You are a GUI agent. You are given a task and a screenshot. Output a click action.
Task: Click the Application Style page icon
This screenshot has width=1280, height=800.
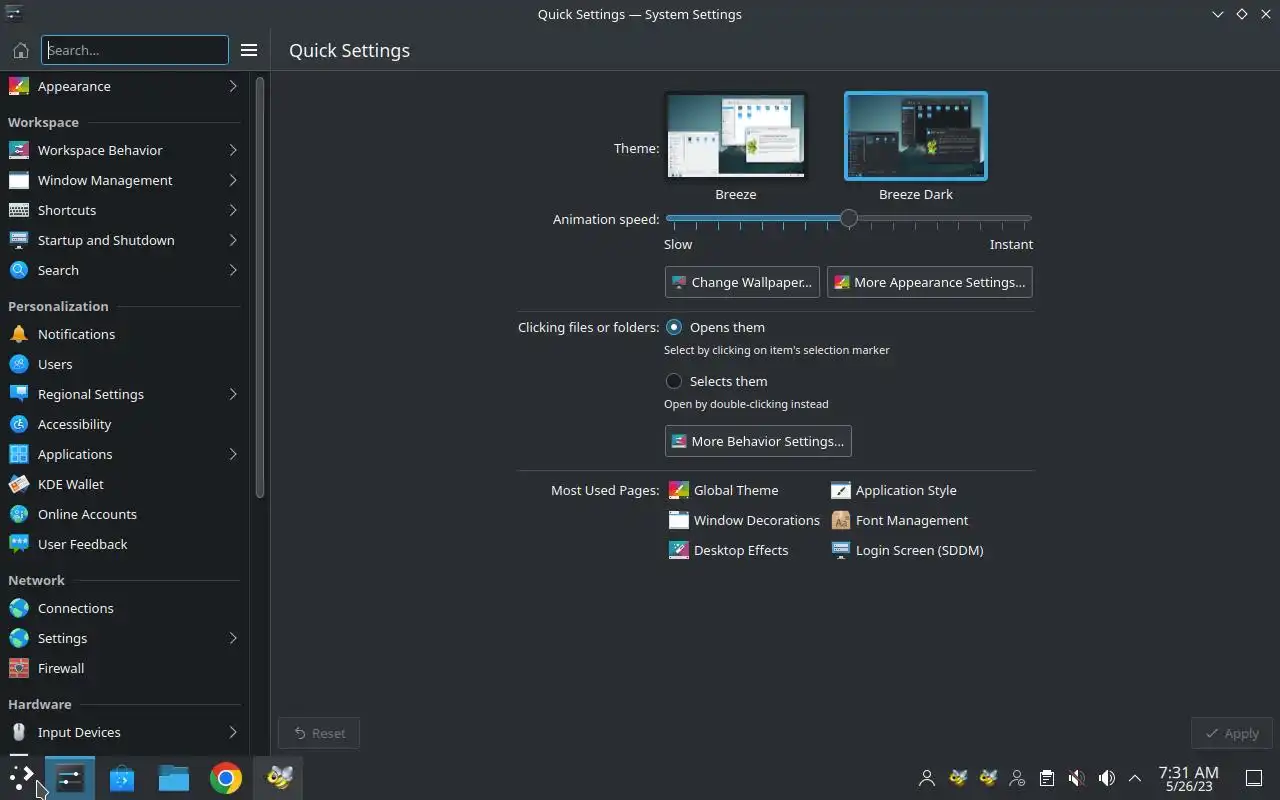[840, 490]
